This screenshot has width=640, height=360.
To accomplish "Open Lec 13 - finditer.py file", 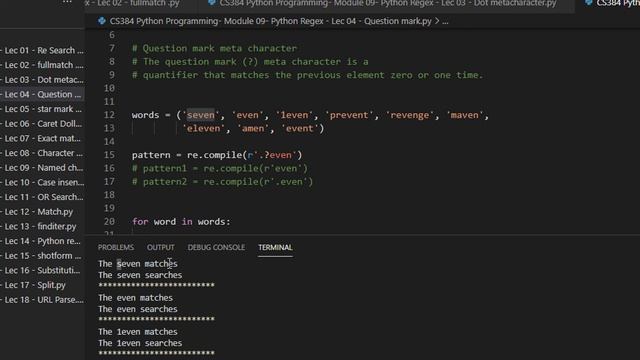I will point(42,227).
